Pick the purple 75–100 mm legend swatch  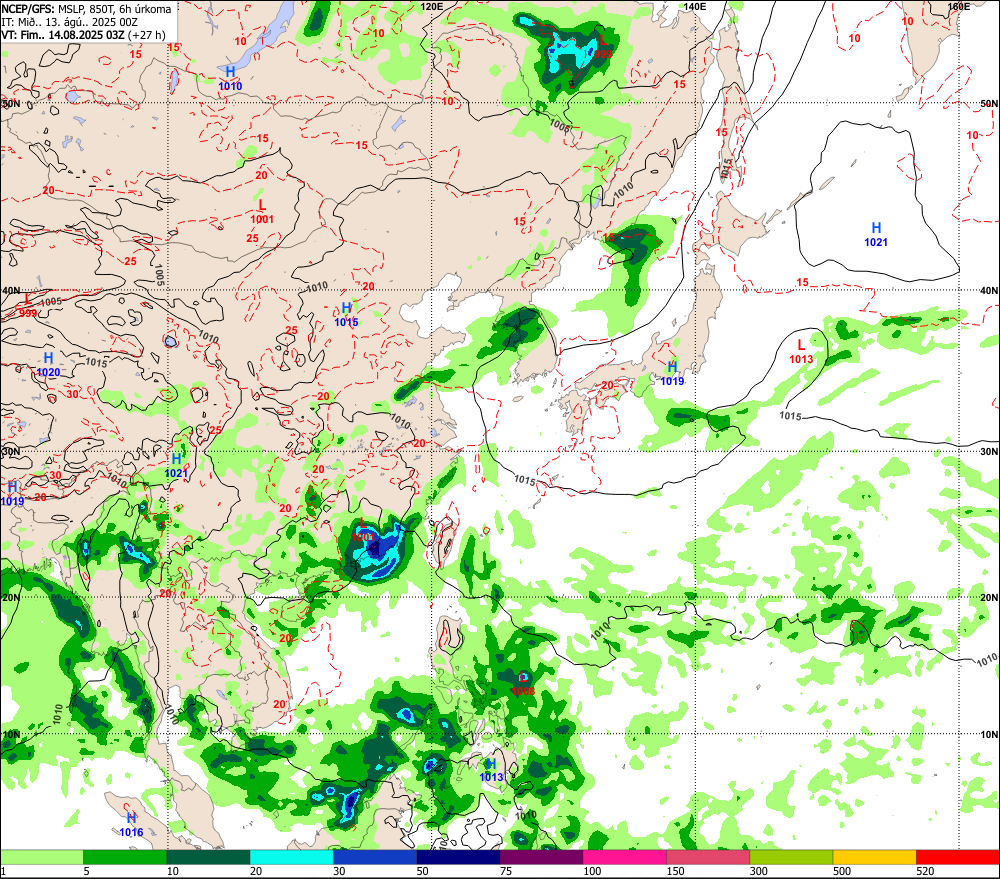coord(541,857)
